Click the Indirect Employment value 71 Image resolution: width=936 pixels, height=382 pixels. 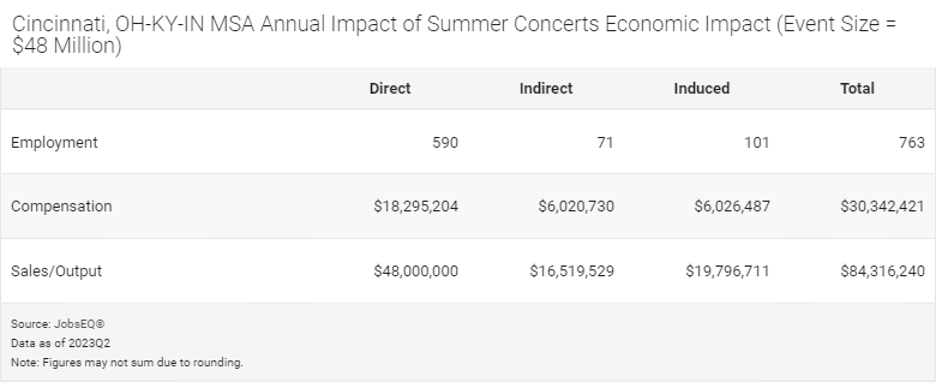coord(605,143)
